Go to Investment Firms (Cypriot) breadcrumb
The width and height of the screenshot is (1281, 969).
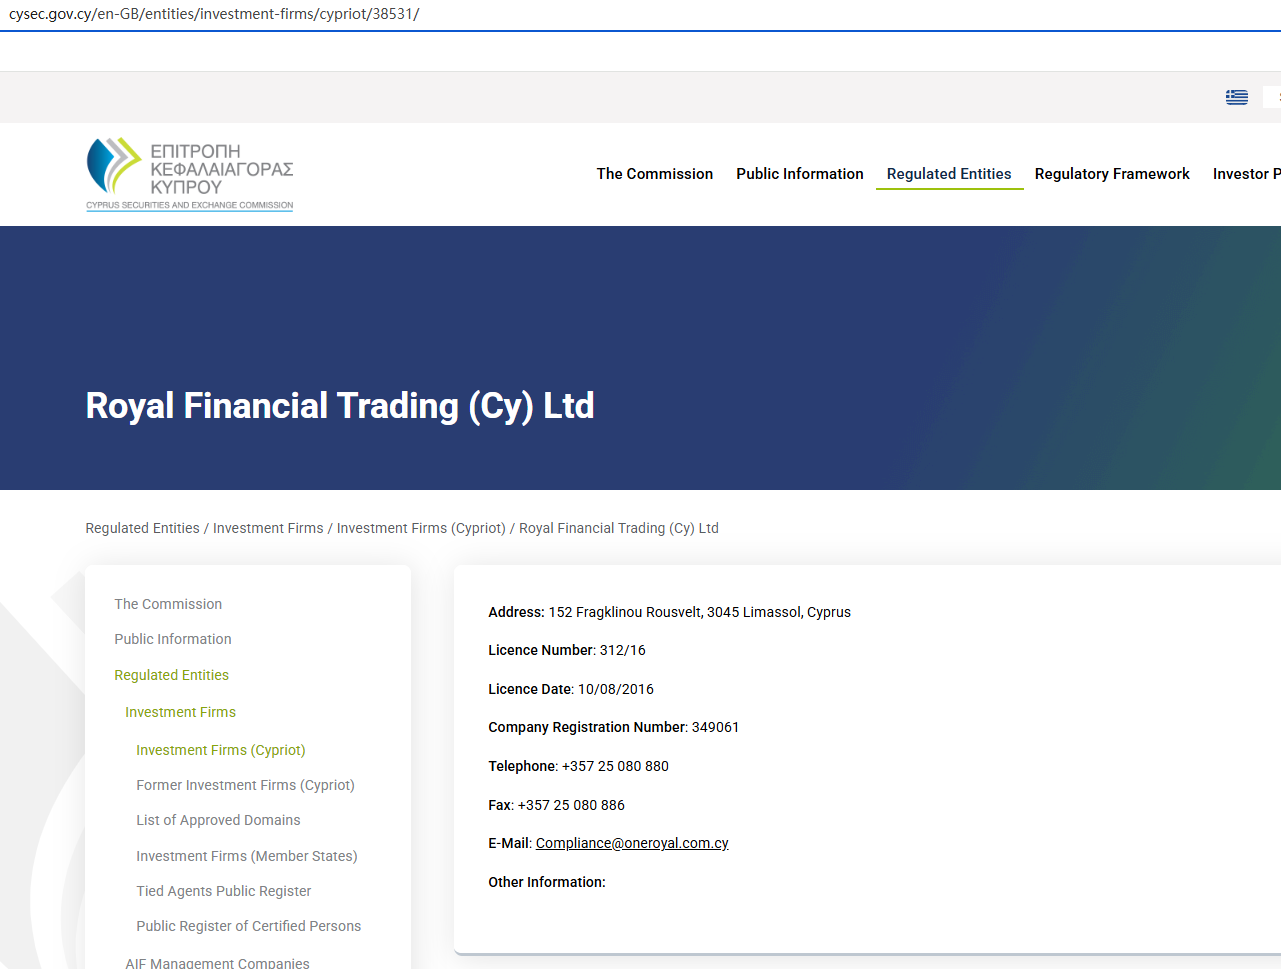click(421, 528)
